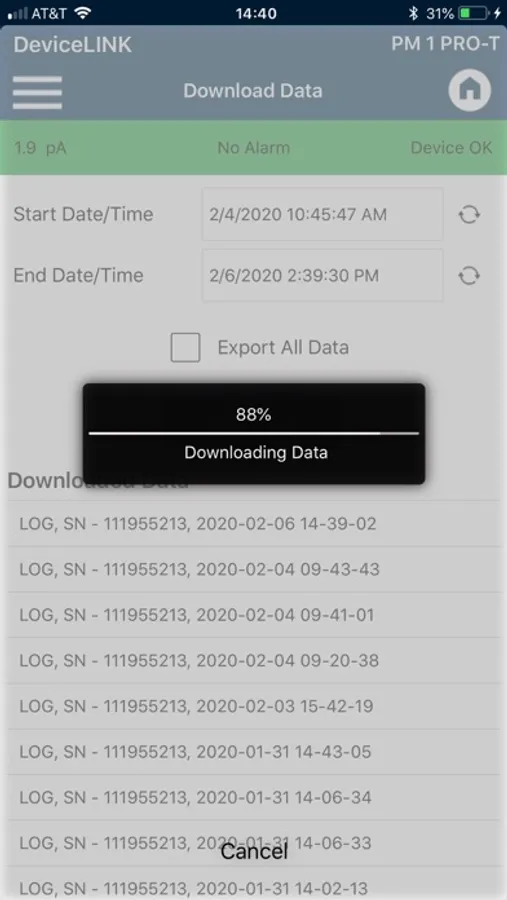
Task: Tap the Wi-Fi signal icon
Action: point(84,13)
